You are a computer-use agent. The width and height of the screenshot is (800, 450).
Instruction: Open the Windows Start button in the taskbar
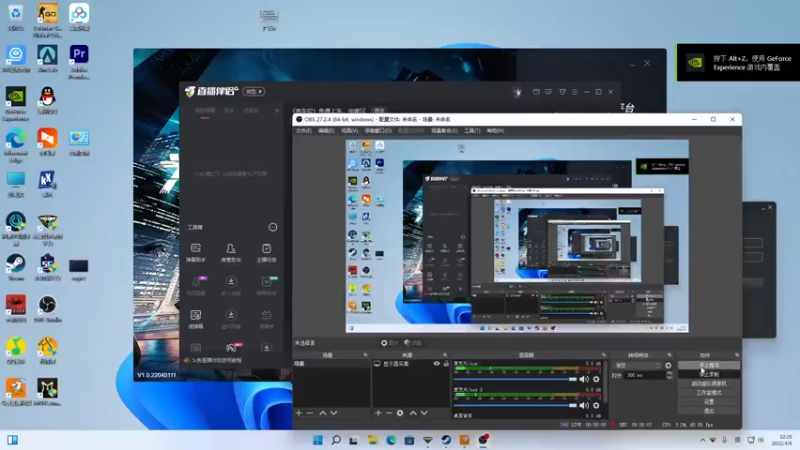317,440
